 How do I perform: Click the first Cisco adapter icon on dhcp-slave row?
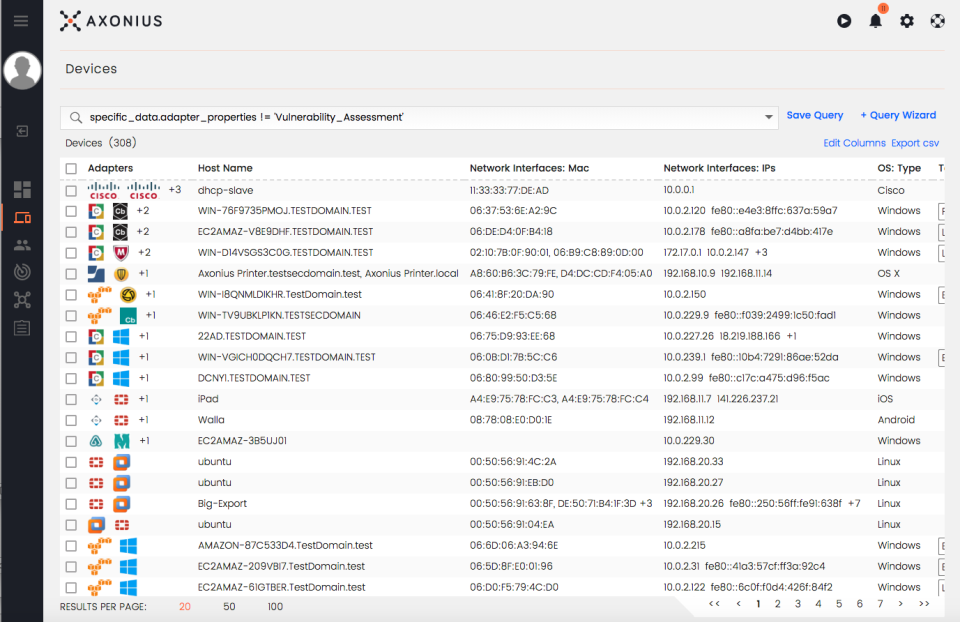pyautogui.click(x=103, y=190)
